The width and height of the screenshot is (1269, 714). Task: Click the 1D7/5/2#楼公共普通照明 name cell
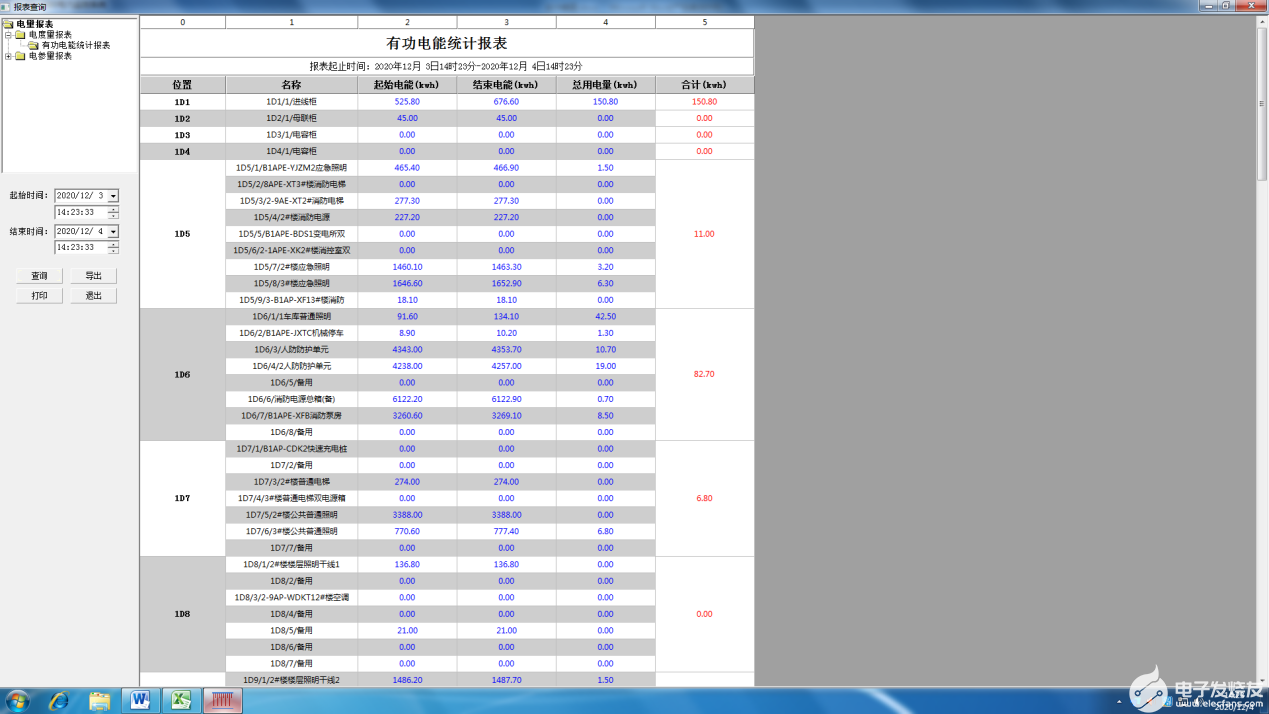[291, 515]
